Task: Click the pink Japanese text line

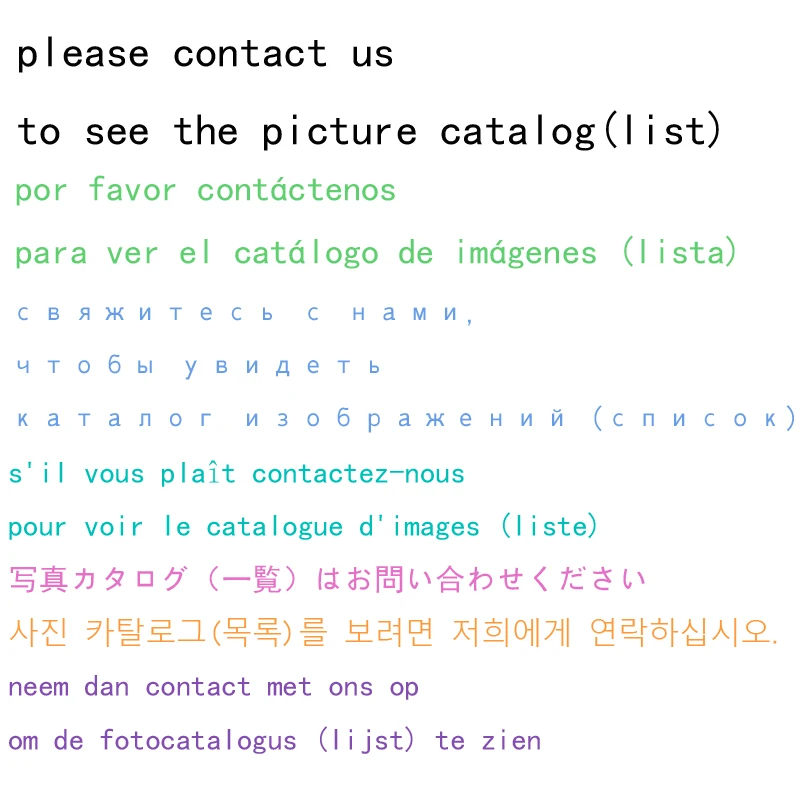Action: pos(327,579)
